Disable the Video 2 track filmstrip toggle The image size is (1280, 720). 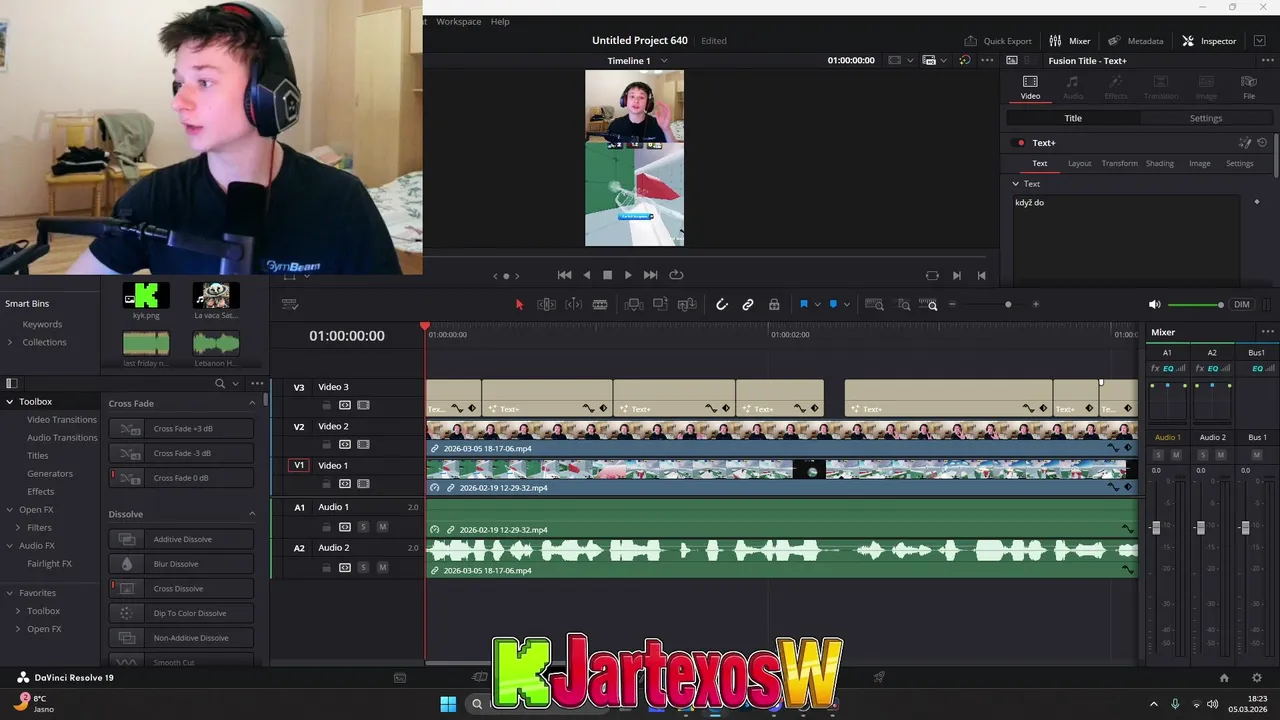(x=363, y=444)
